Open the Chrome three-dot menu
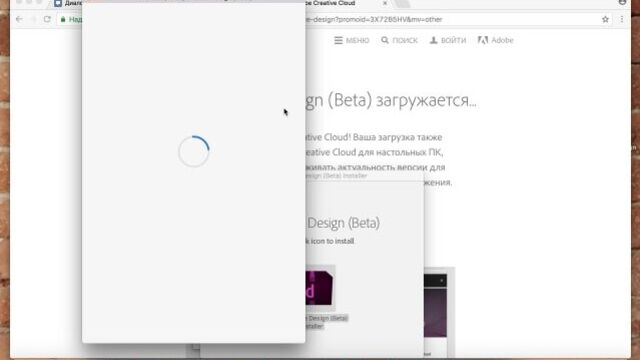Image resolution: width=640 pixels, height=360 pixels. [x=622, y=19]
